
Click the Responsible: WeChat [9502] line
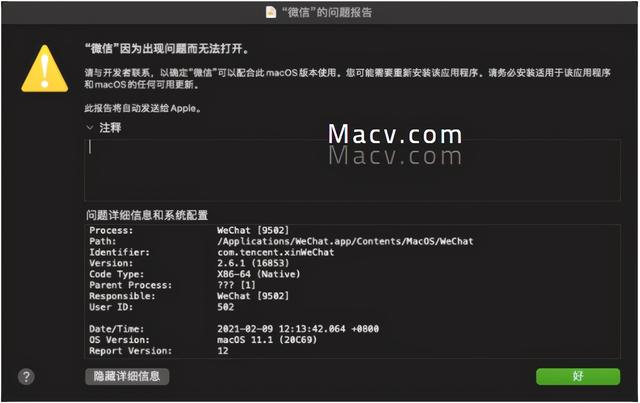[189, 296]
